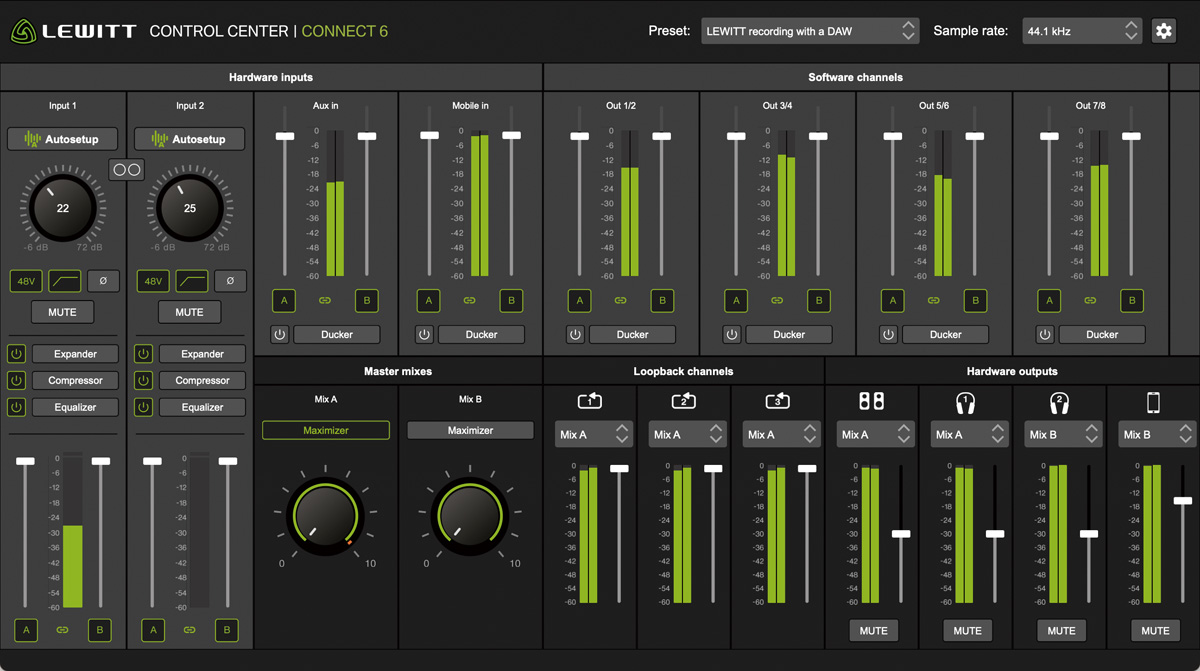Toggle the Aux in Ducker power icon

[x=279, y=334]
